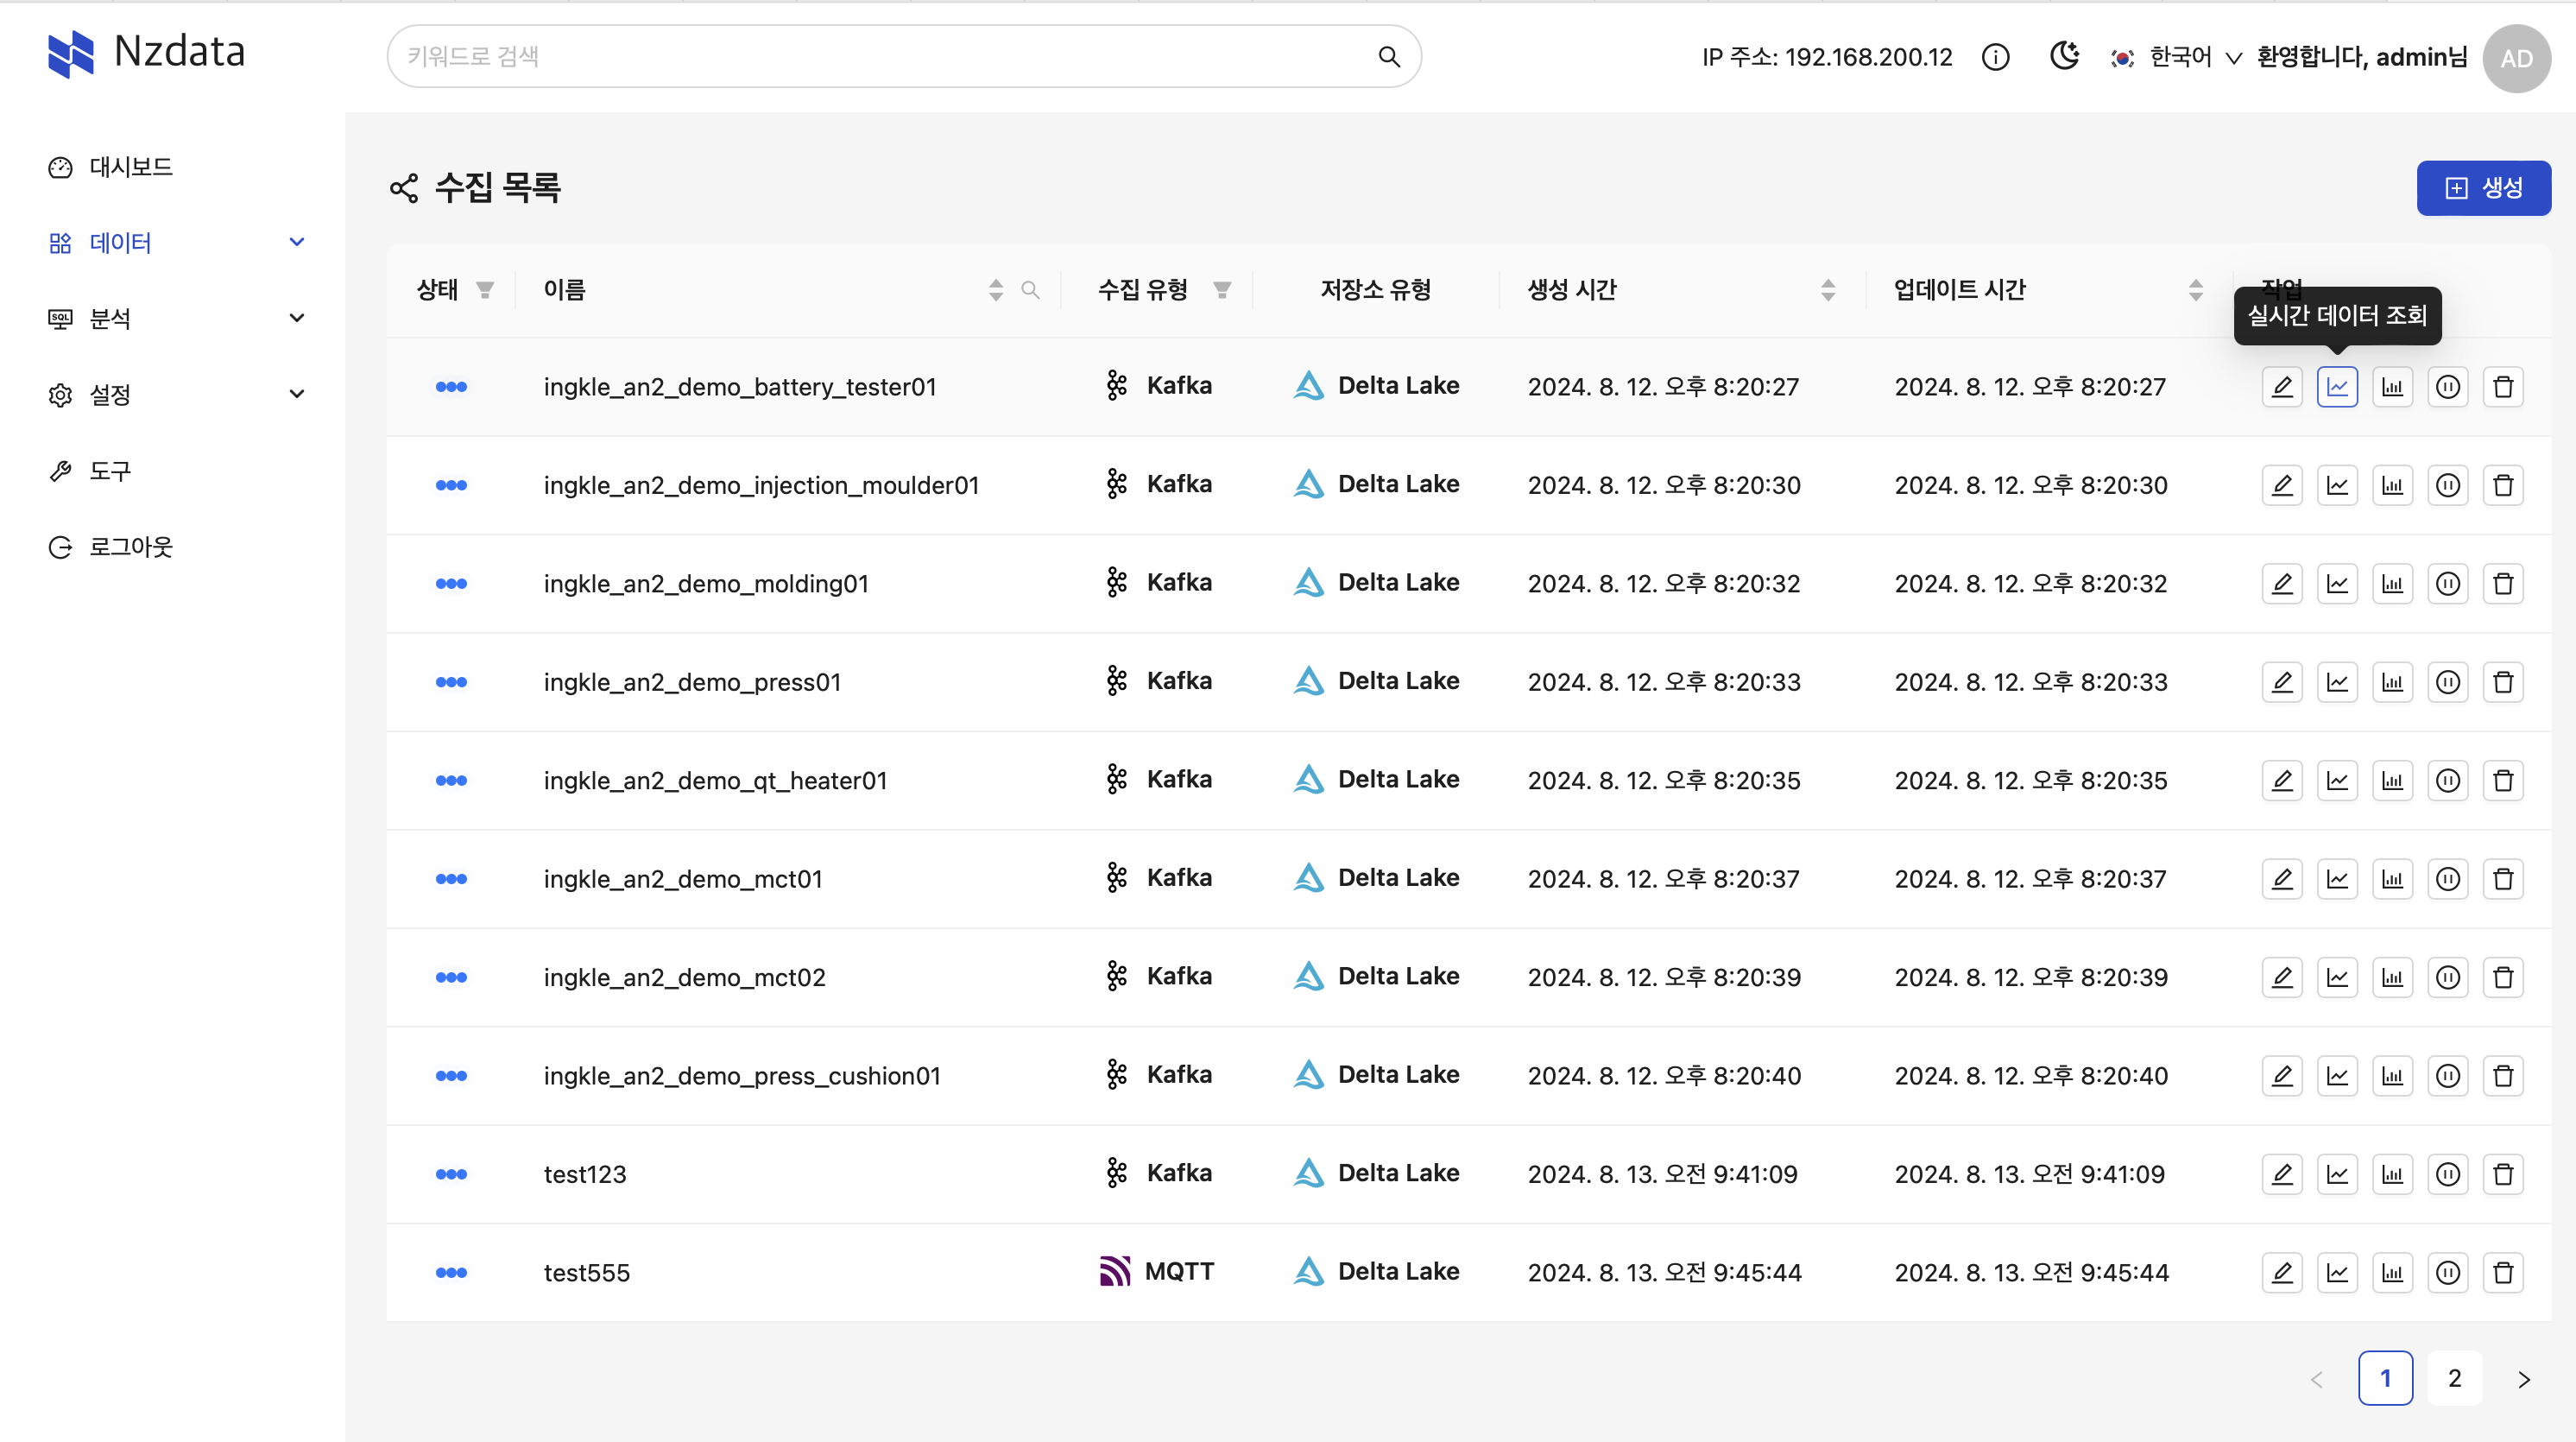Click the IP 주소: 192.168.200.12 text
This screenshot has width=2576, height=1442.
click(1827, 57)
